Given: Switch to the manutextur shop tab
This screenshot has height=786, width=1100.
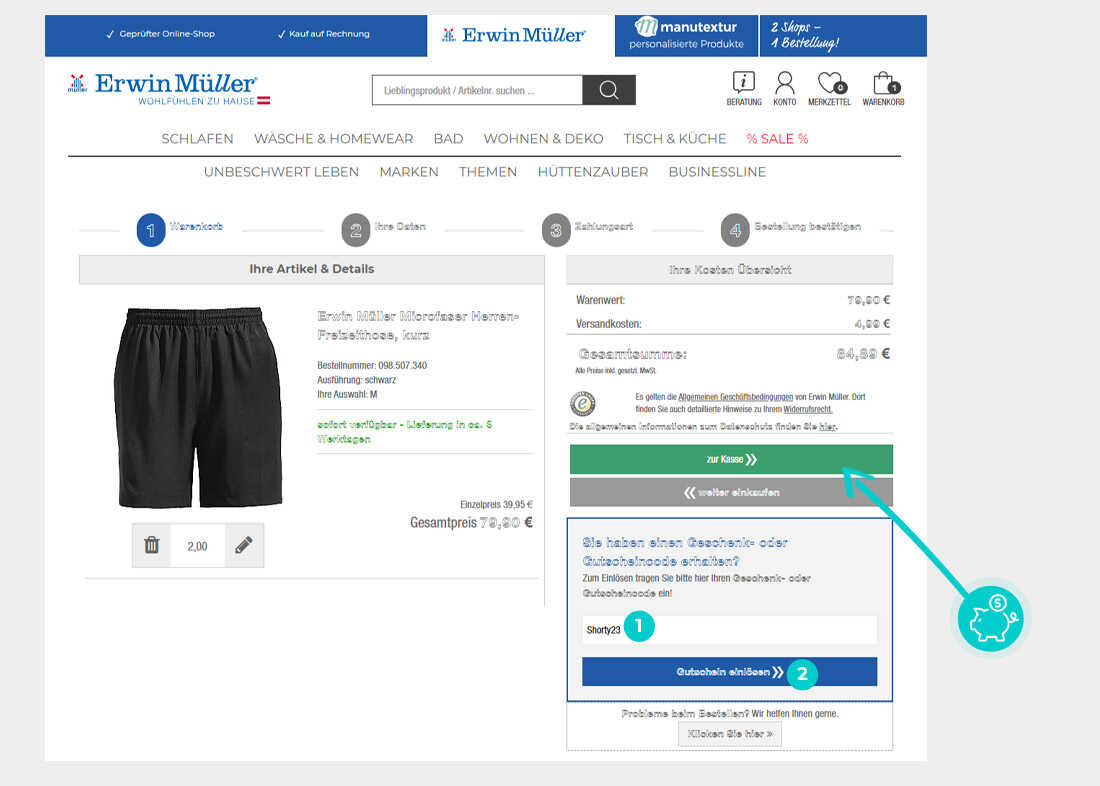Looking at the screenshot, I should tap(686, 35).
